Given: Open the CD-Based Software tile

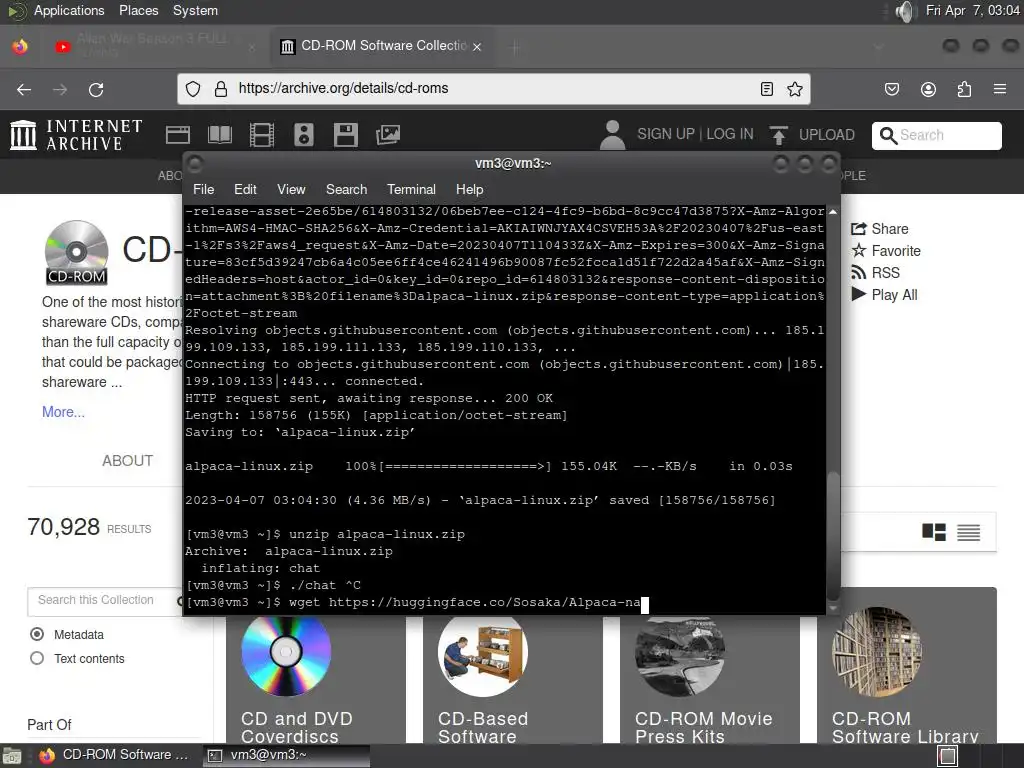Looking at the screenshot, I should point(513,666).
